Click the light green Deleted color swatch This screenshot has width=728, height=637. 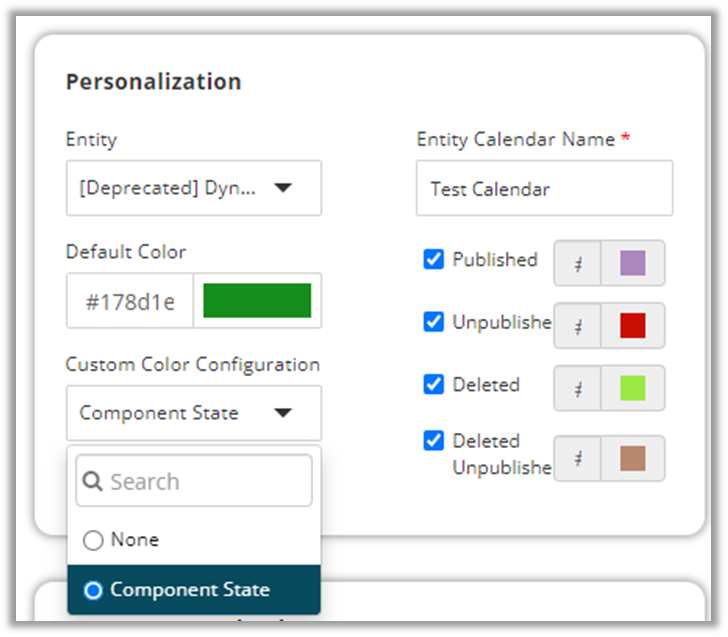[x=632, y=388]
